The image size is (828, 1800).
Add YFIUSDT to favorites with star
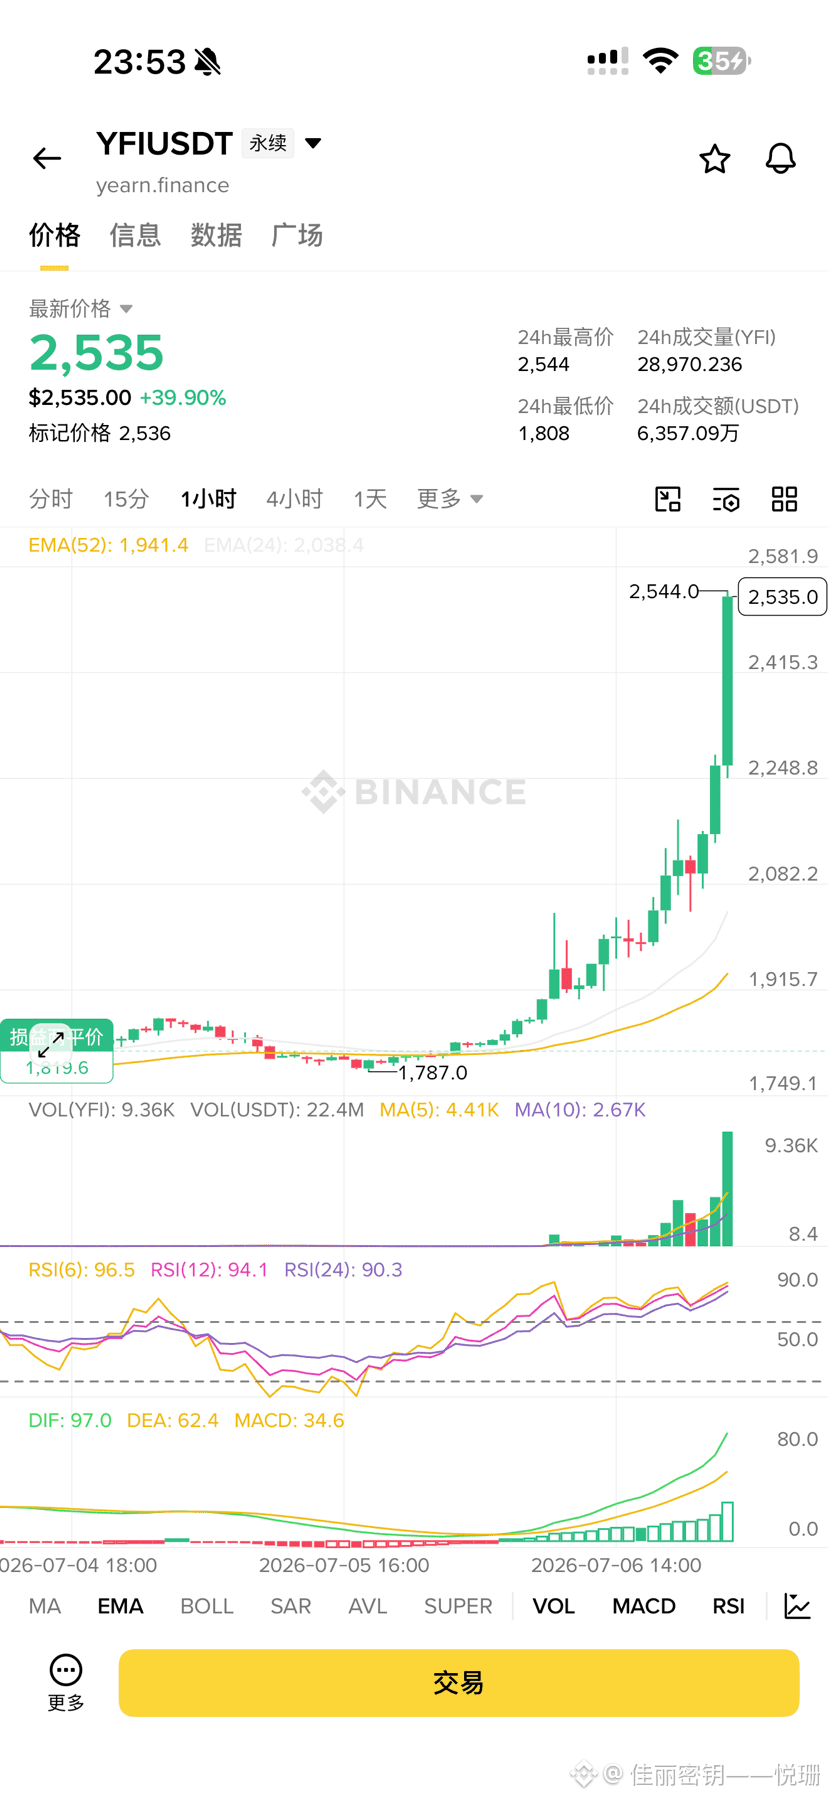pyautogui.click(x=714, y=159)
